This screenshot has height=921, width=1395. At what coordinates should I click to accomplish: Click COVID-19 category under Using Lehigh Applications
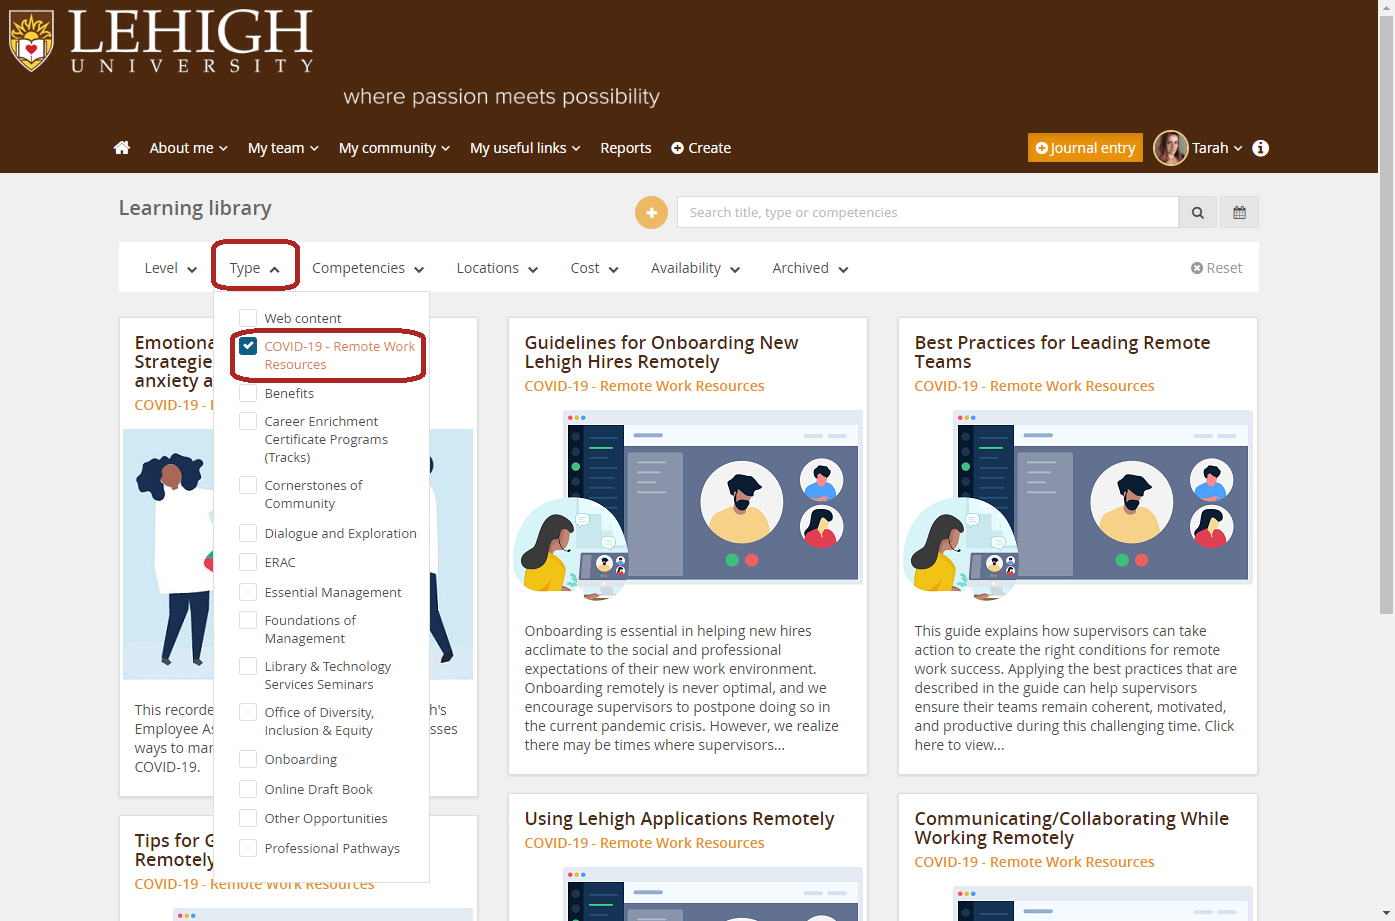tap(644, 843)
